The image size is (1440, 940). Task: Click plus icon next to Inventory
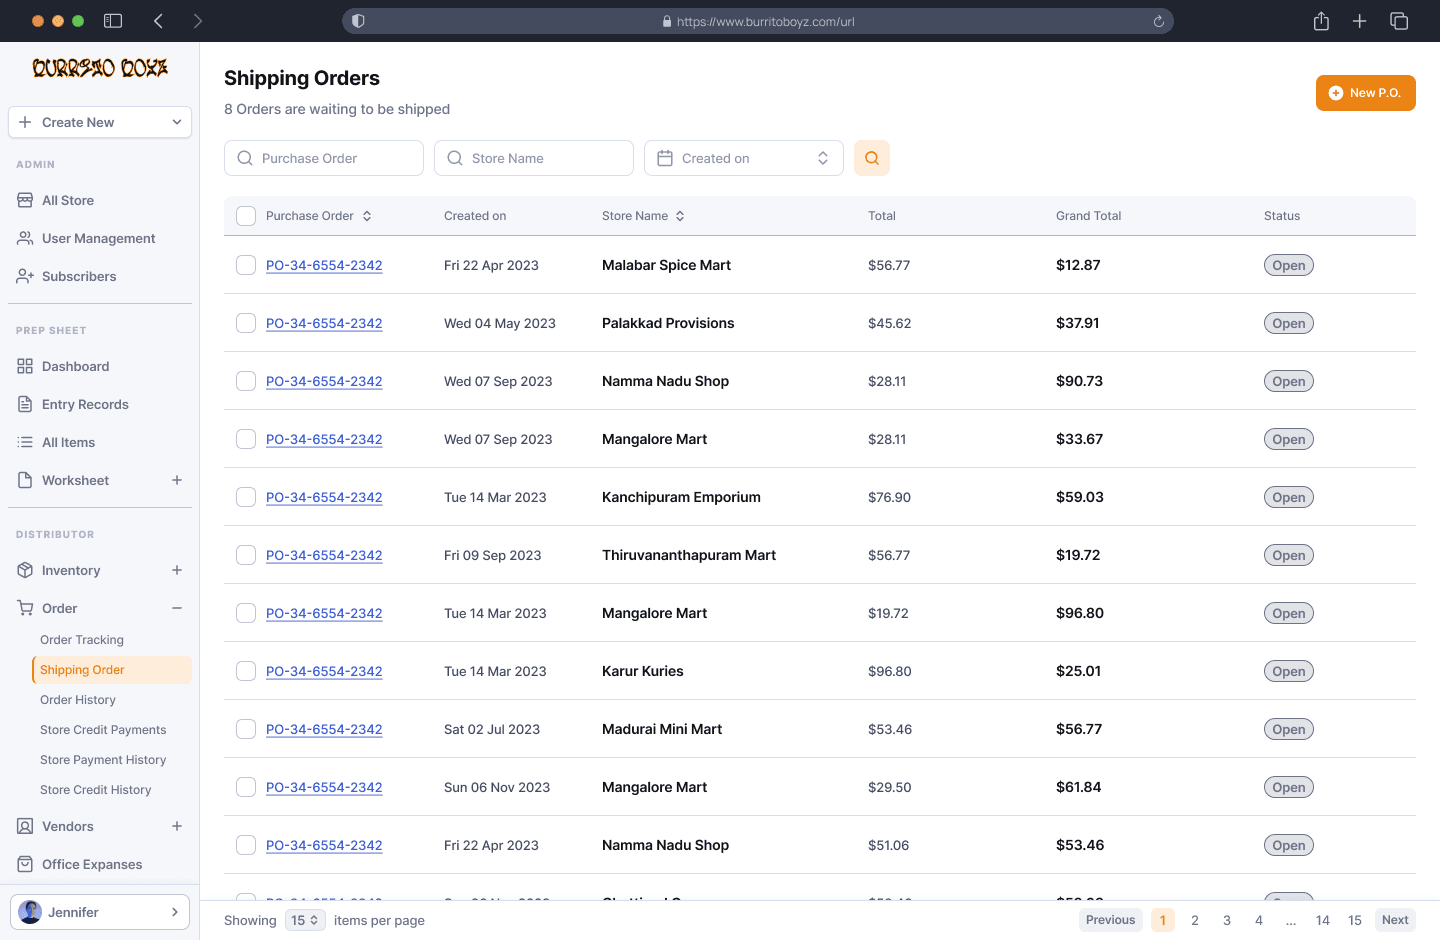point(177,570)
